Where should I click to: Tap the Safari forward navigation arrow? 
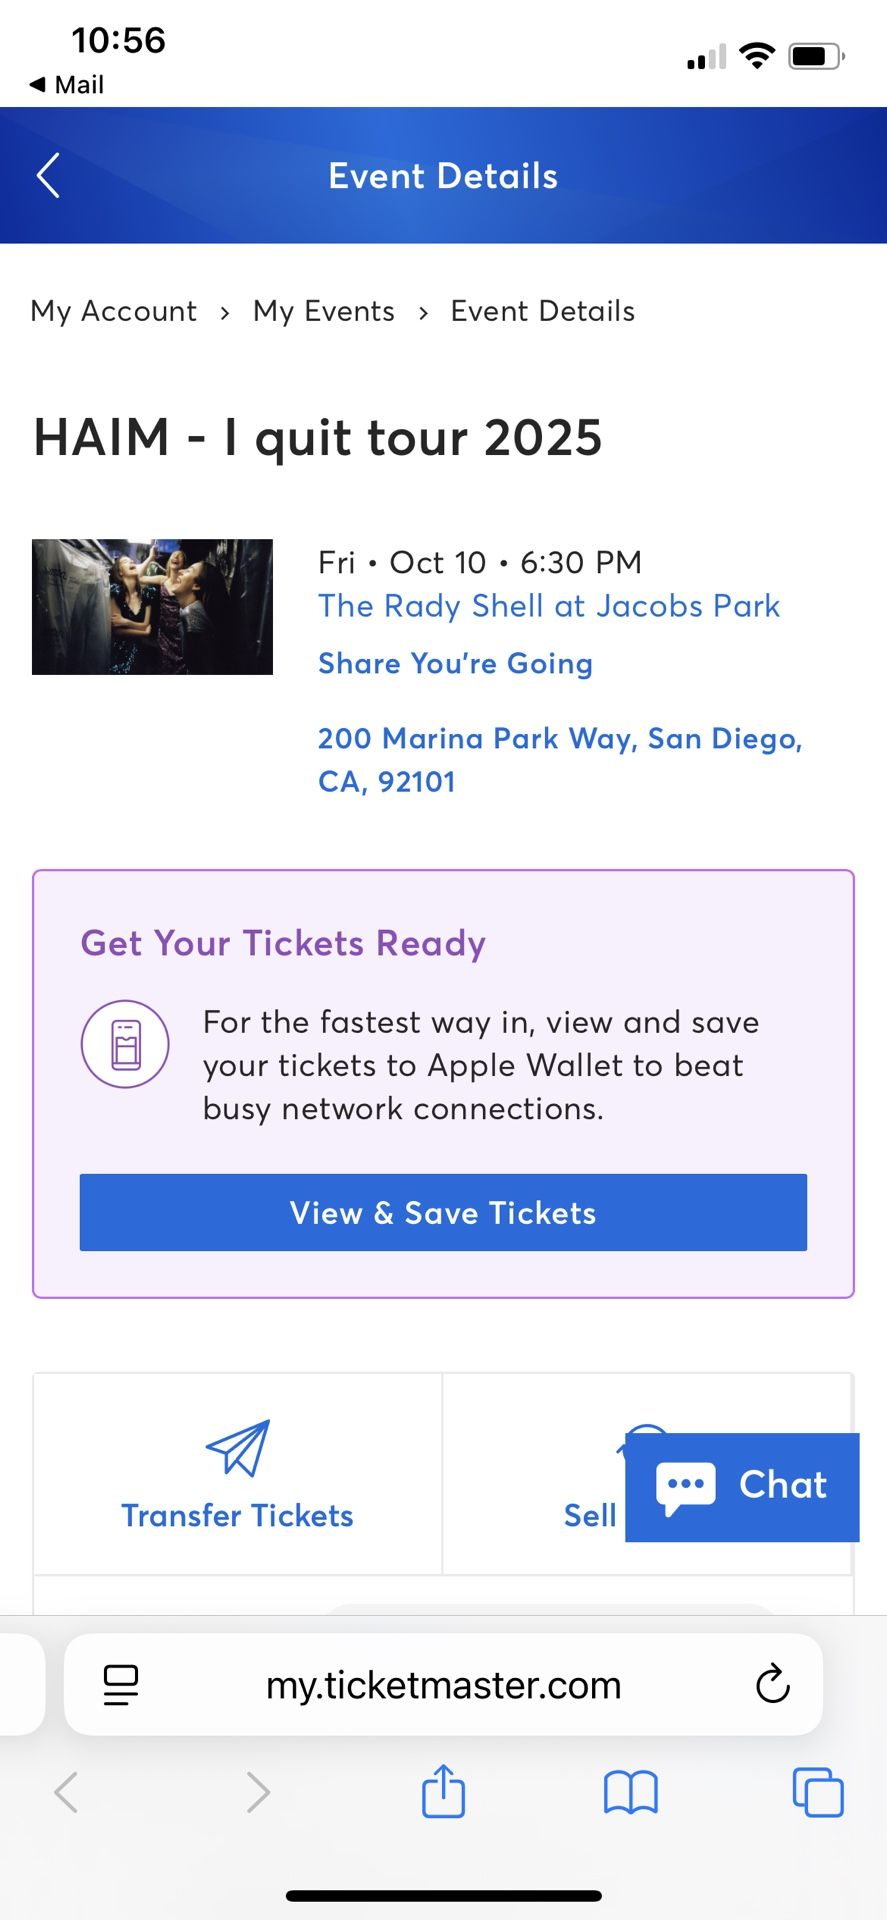click(258, 1791)
